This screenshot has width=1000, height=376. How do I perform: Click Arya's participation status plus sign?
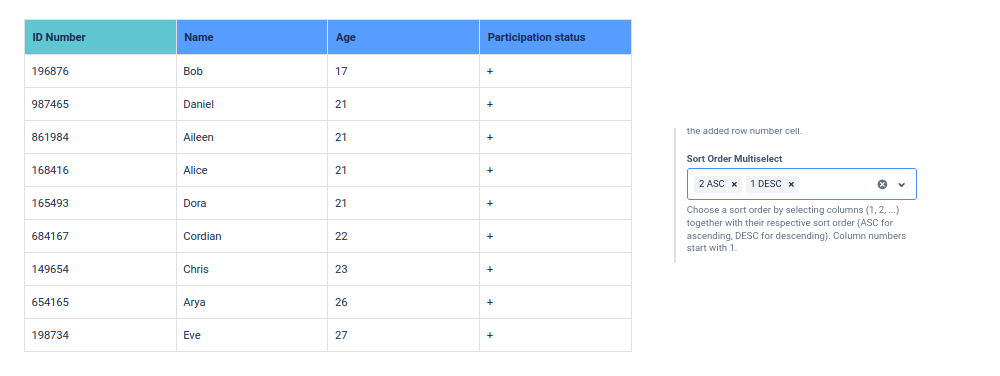(490, 302)
